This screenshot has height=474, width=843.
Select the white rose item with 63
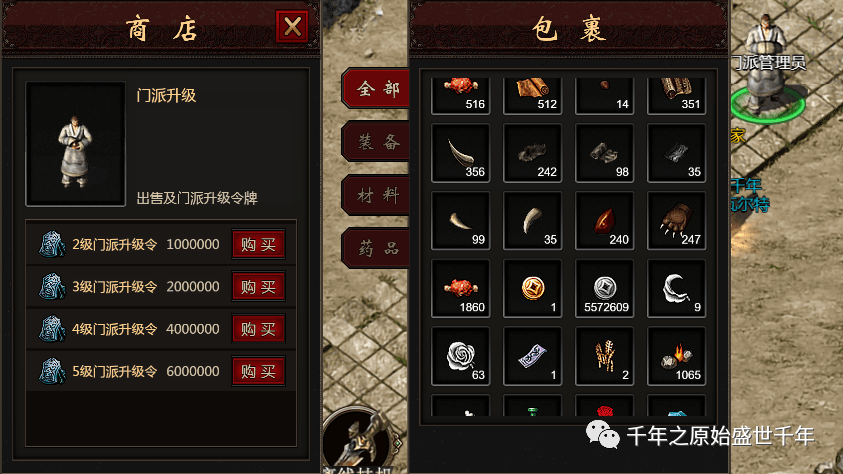[461, 356]
